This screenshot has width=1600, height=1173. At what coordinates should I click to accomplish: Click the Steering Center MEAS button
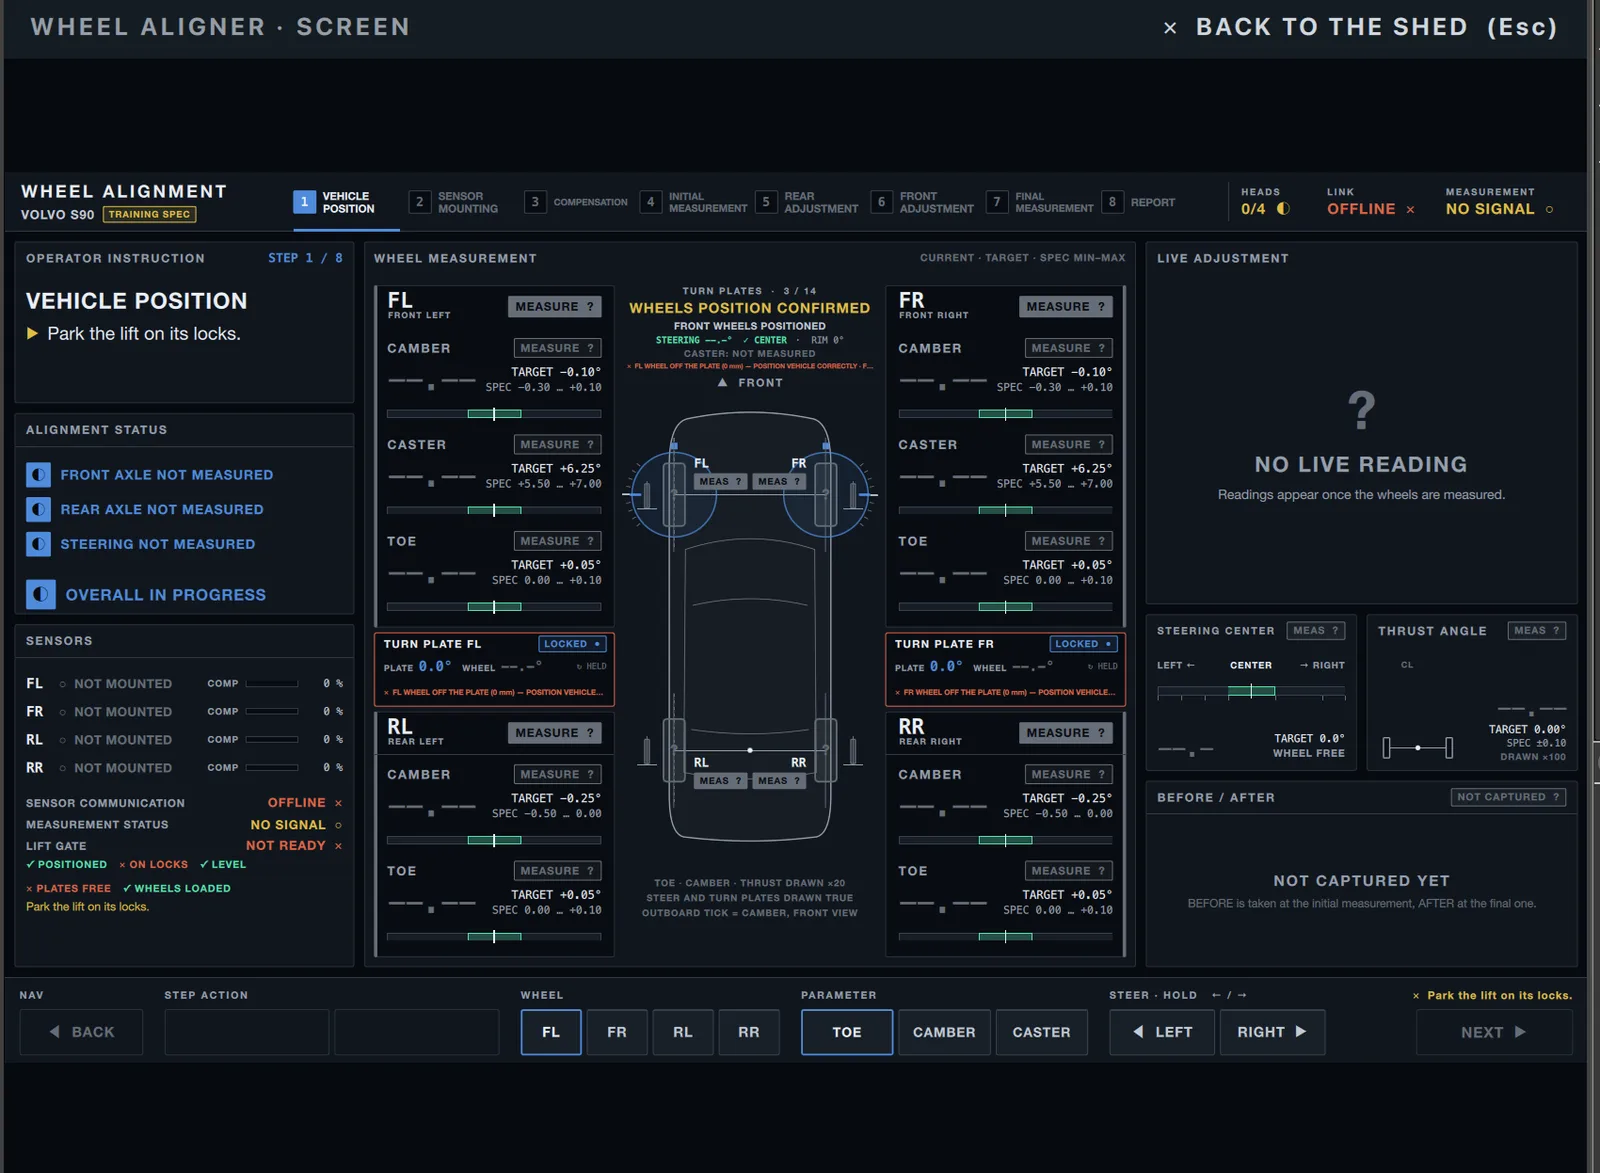(x=1316, y=631)
